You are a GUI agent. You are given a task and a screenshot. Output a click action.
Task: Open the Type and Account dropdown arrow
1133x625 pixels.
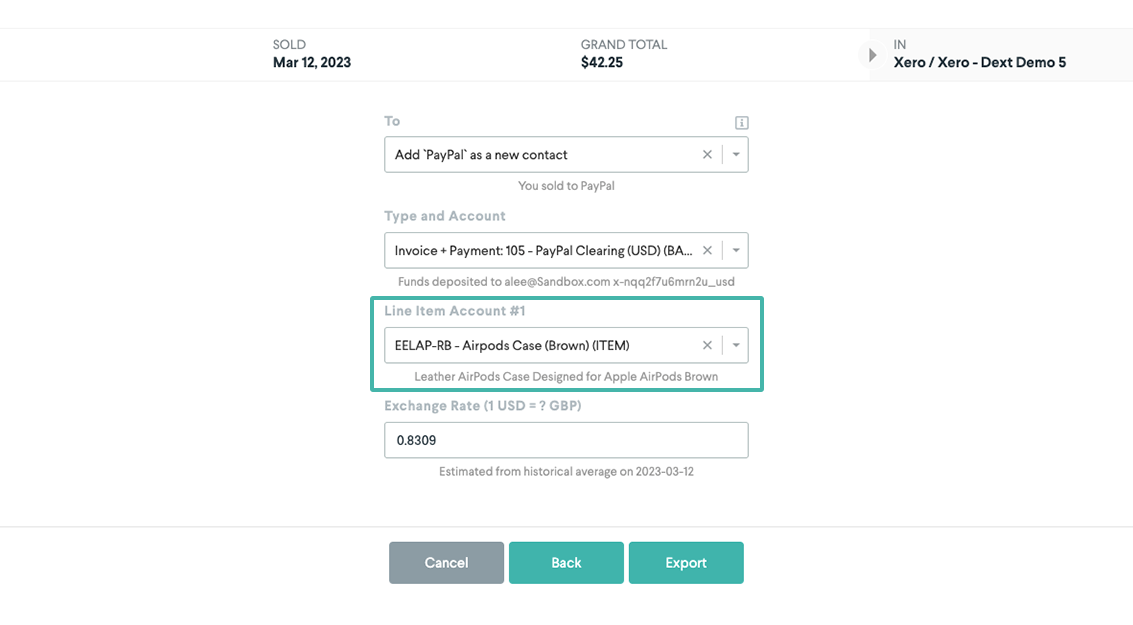[x=736, y=250]
